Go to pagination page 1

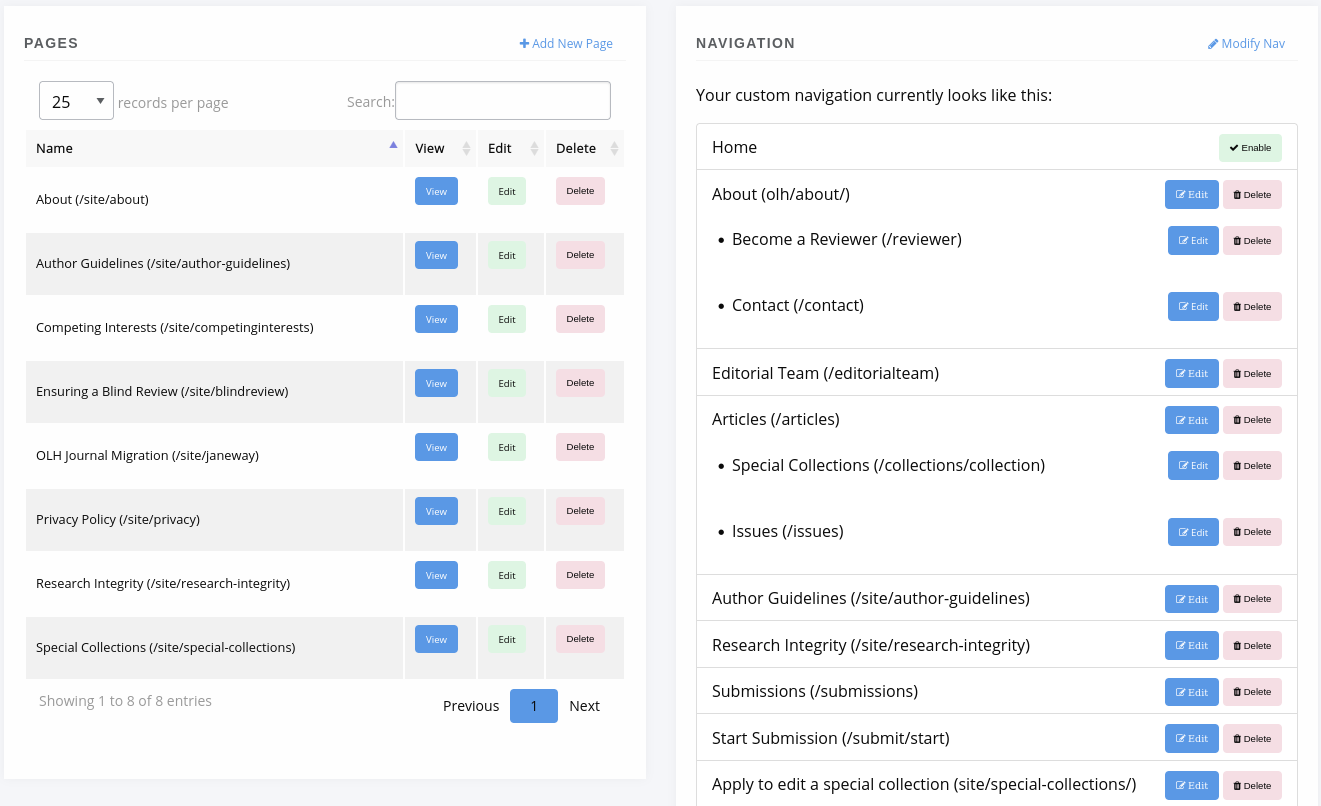[x=533, y=706]
